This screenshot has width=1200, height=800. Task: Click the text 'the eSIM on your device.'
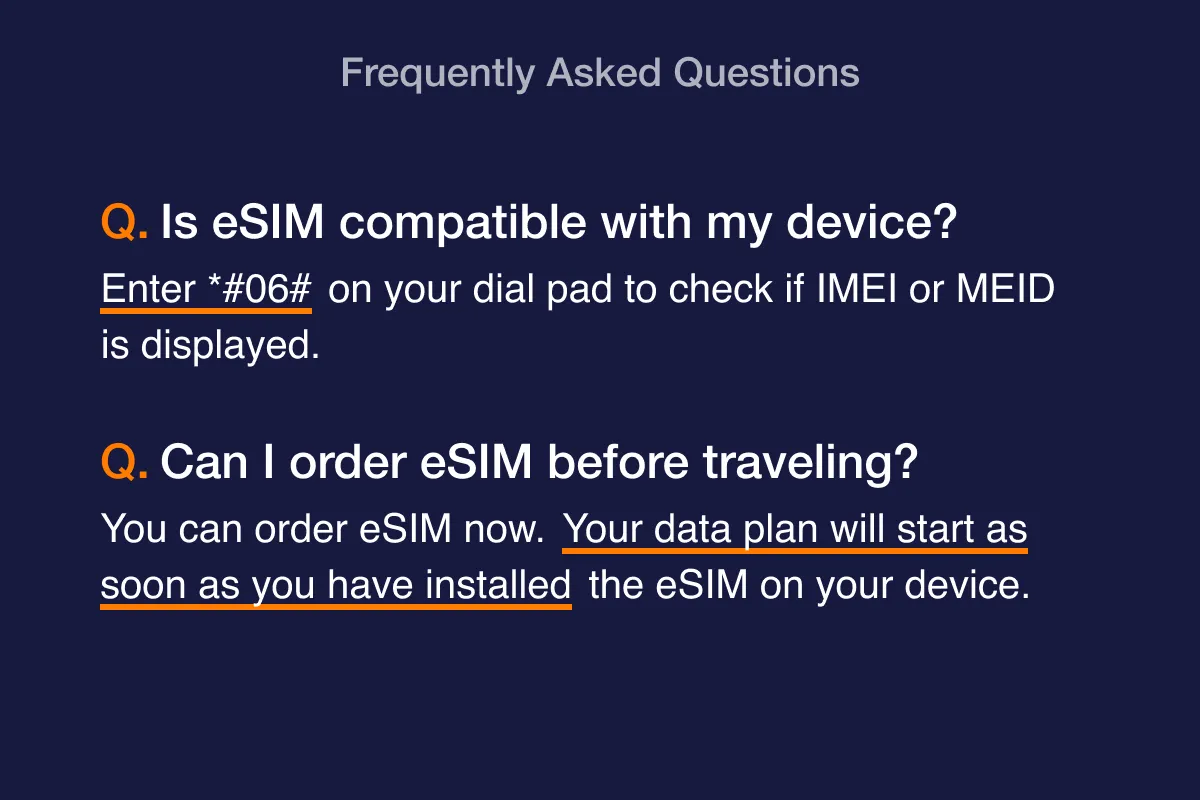(809, 586)
